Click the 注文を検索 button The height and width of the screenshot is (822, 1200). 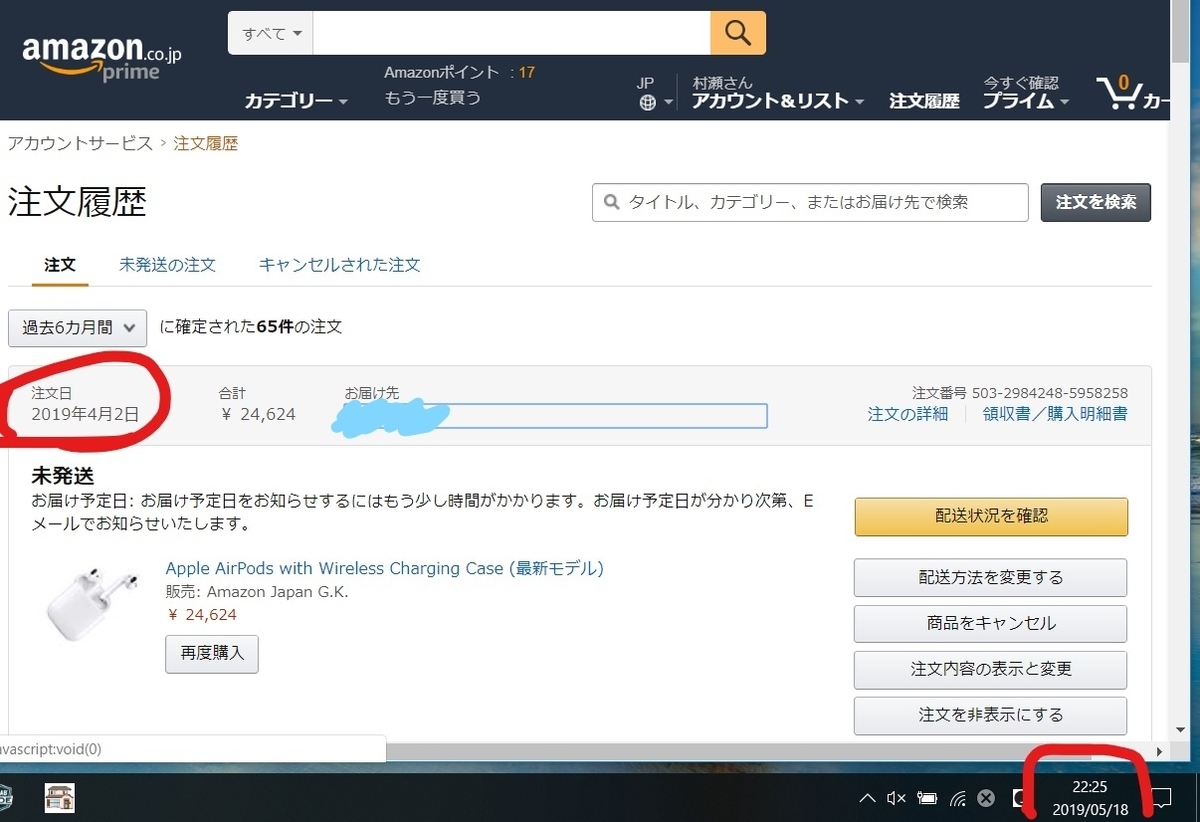(x=1096, y=202)
